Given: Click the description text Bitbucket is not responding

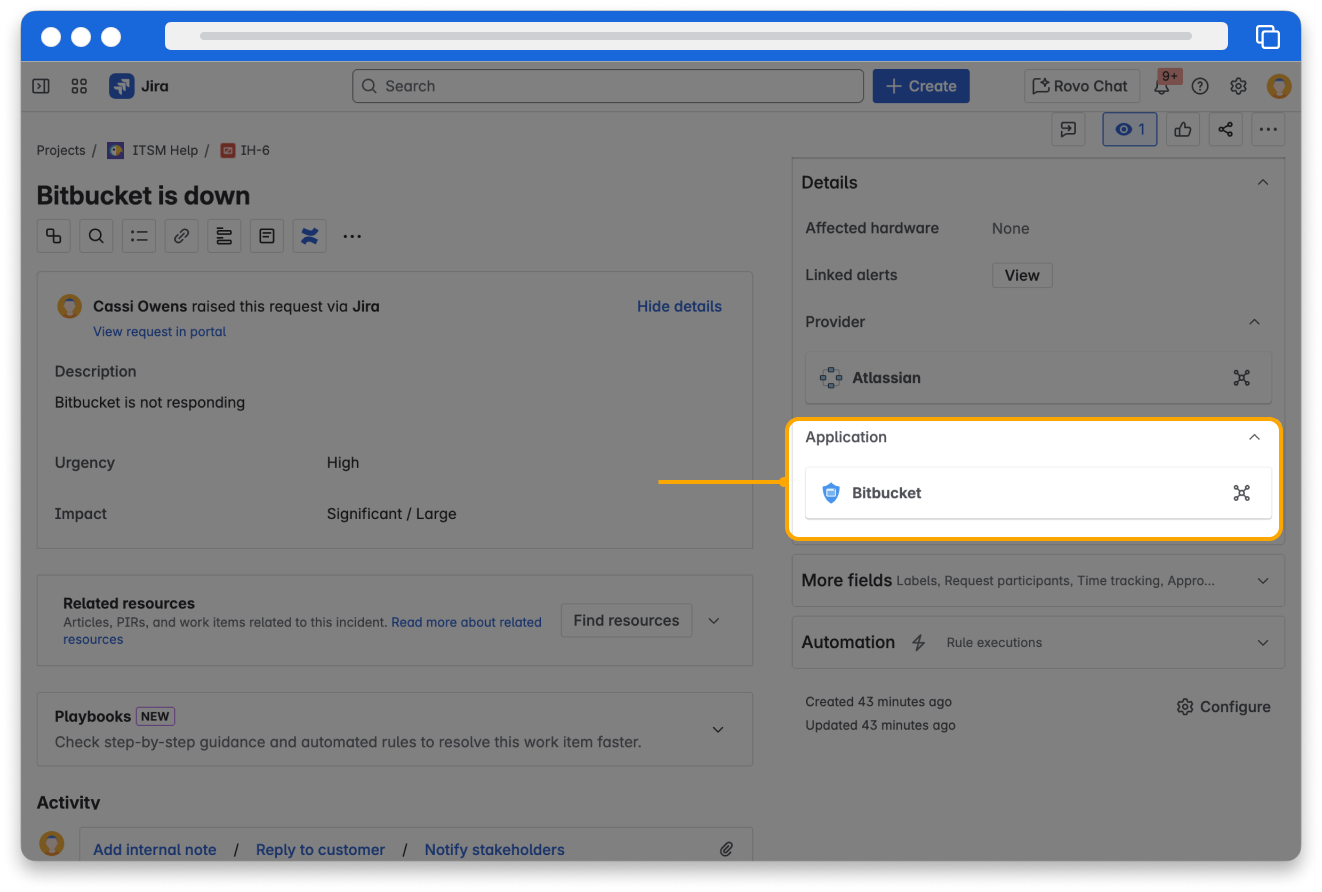Looking at the screenshot, I should pyautogui.click(x=150, y=402).
